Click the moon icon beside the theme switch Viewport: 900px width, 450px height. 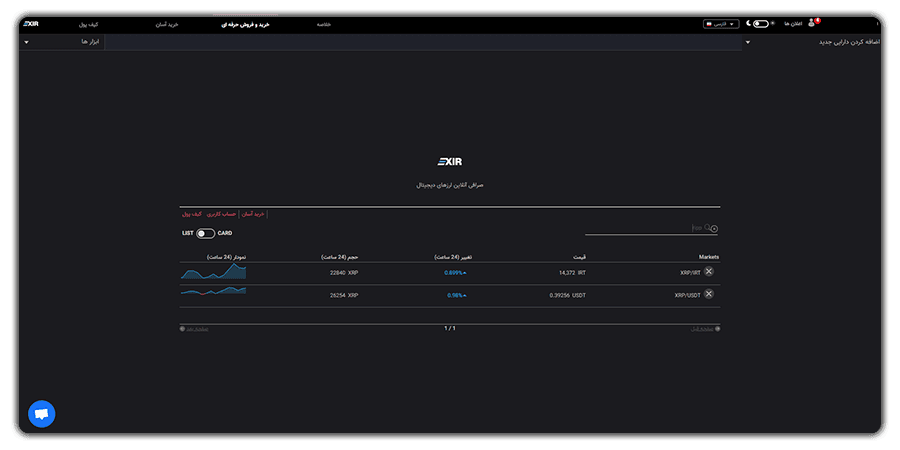(x=748, y=24)
